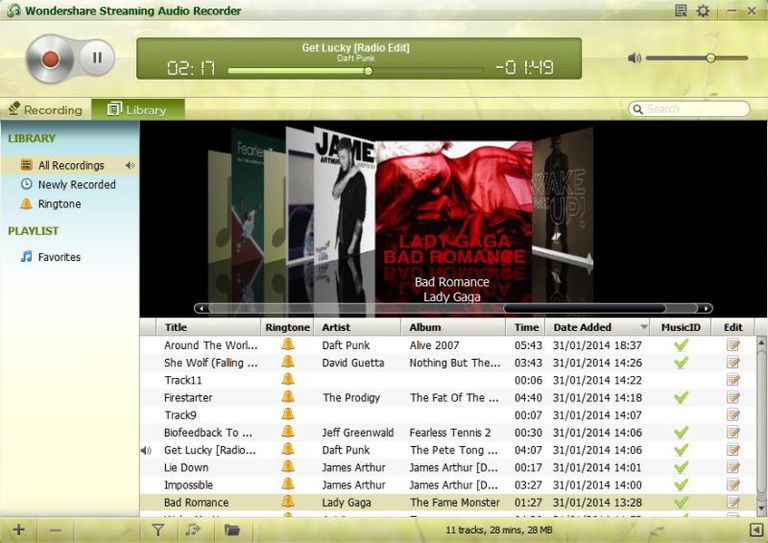
Task: Open the filter funnel tool
Action: click(x=158, y=530)
